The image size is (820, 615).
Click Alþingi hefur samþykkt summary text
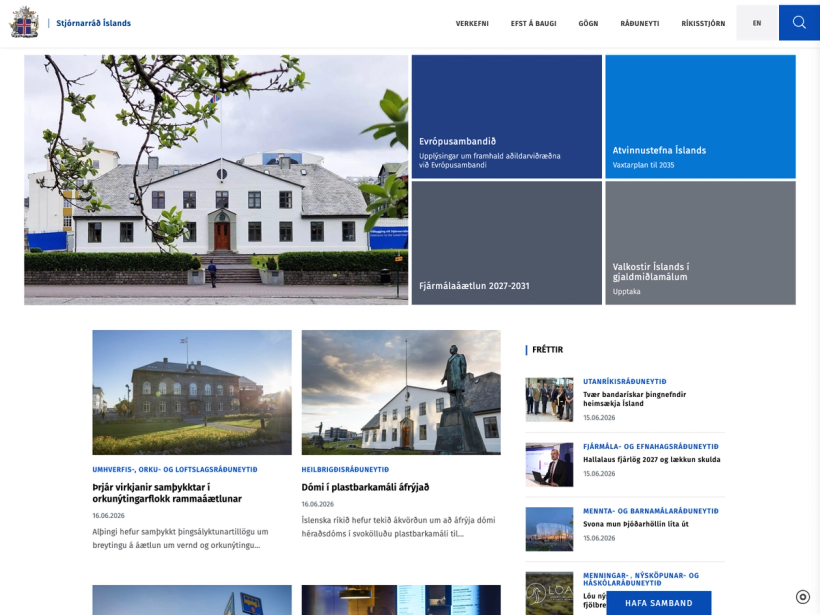[180, 538]
